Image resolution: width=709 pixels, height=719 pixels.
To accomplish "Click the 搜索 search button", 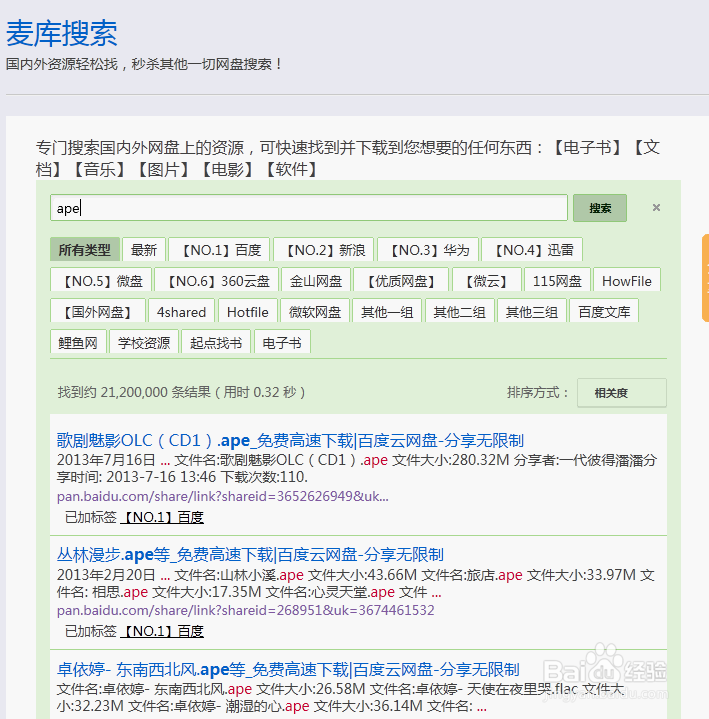I will click(x=600, y=208).
